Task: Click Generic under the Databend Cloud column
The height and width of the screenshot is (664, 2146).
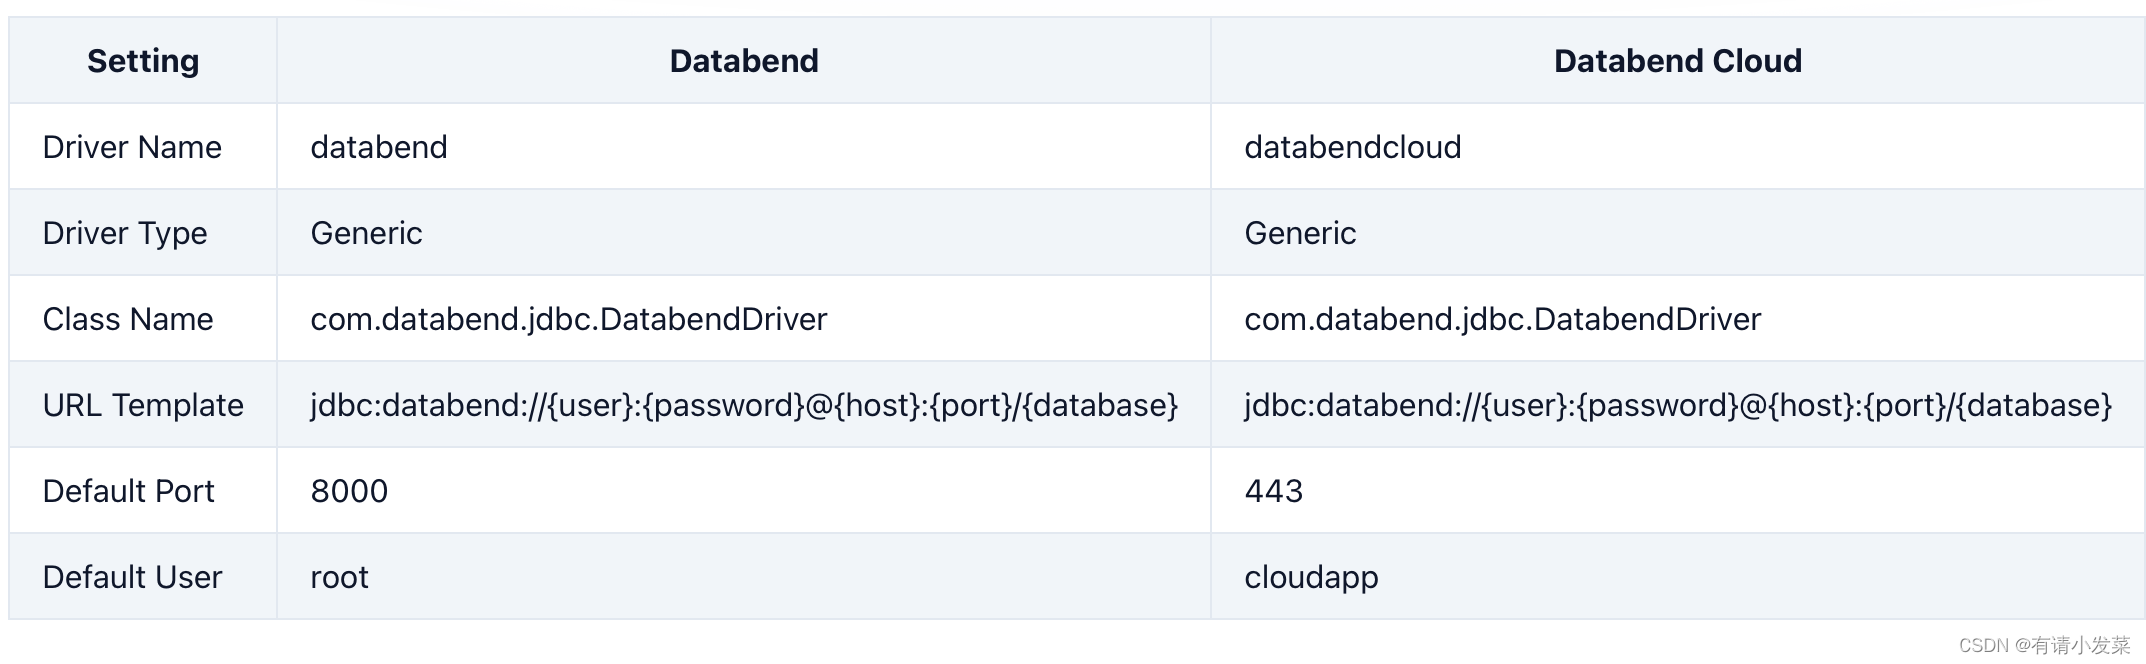Action: 1300,233
